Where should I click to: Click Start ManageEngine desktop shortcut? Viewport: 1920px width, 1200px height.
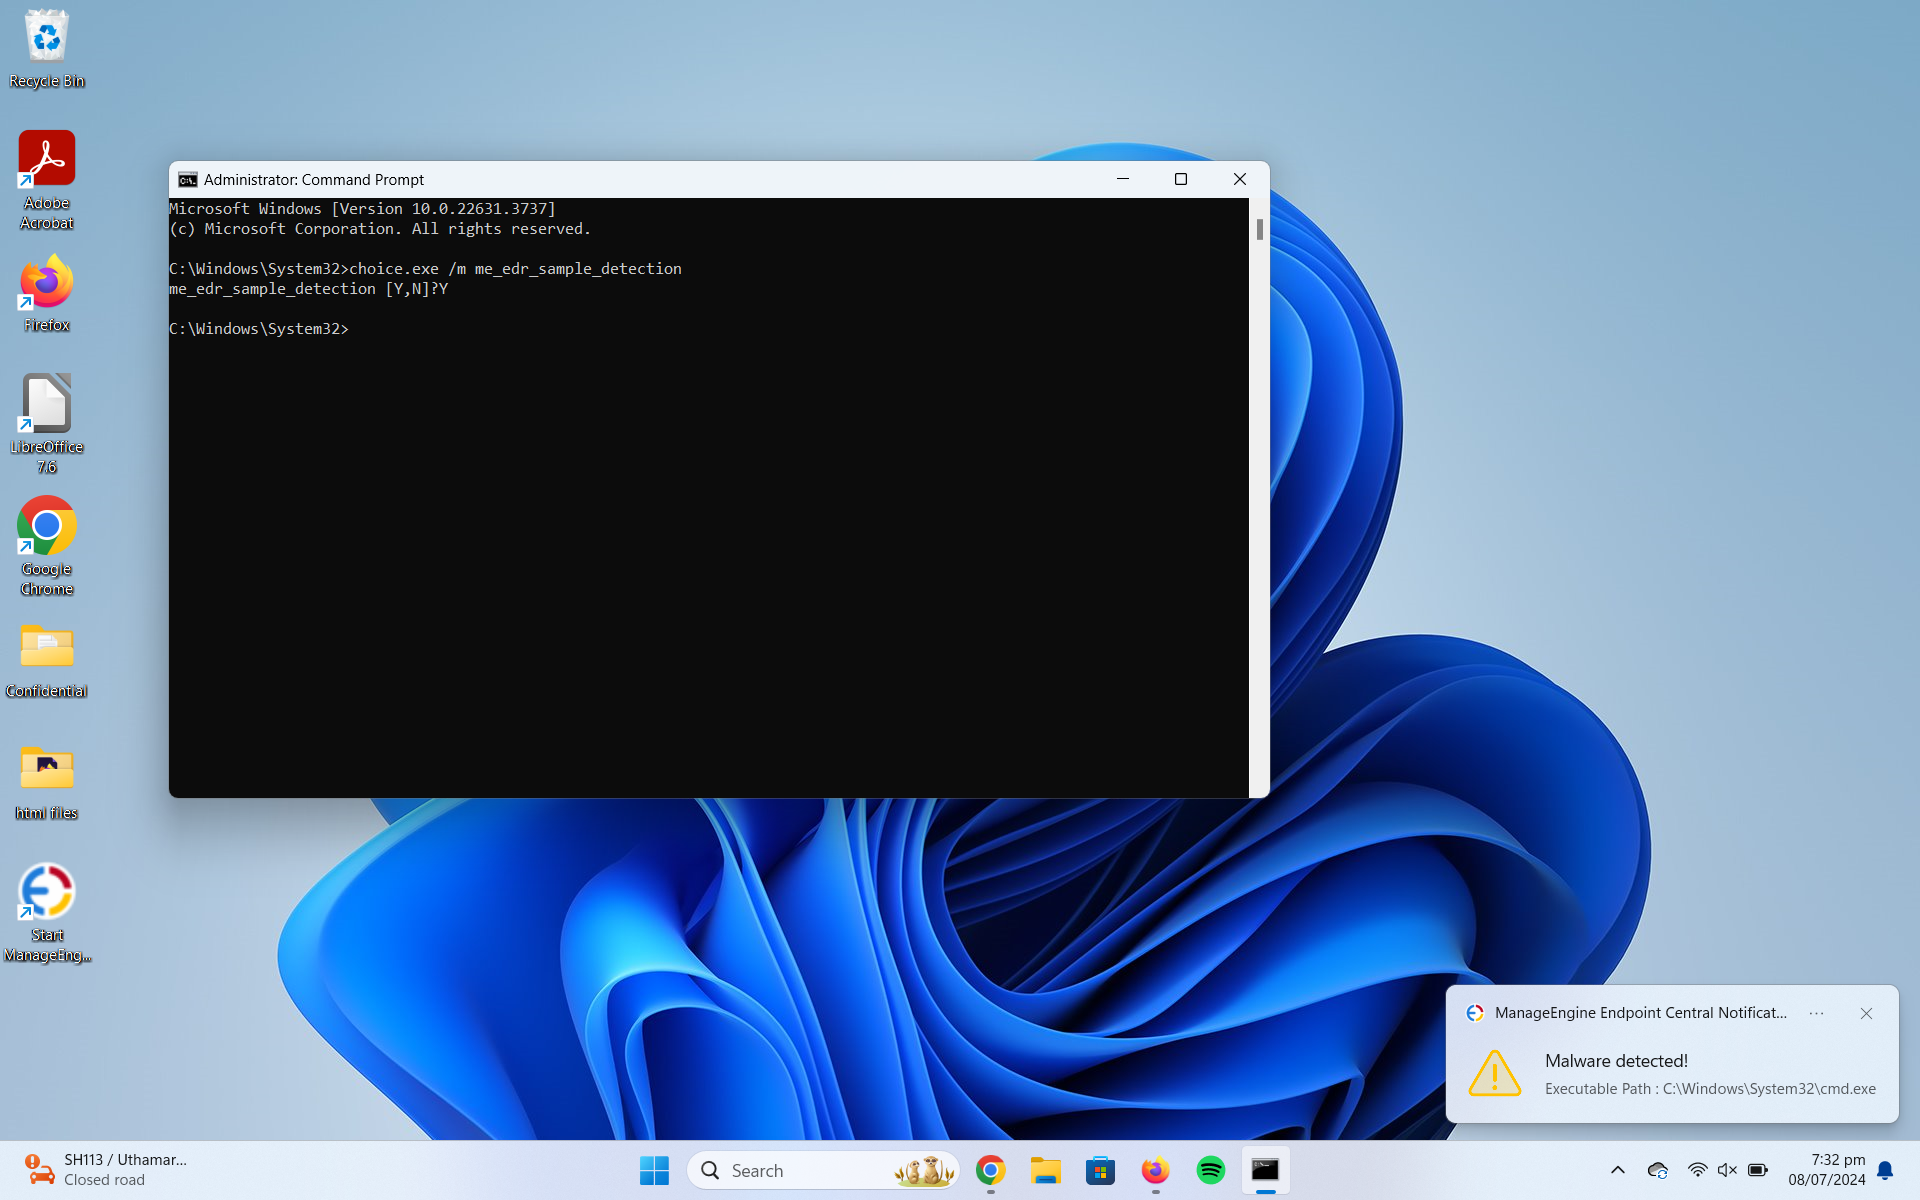46,892
